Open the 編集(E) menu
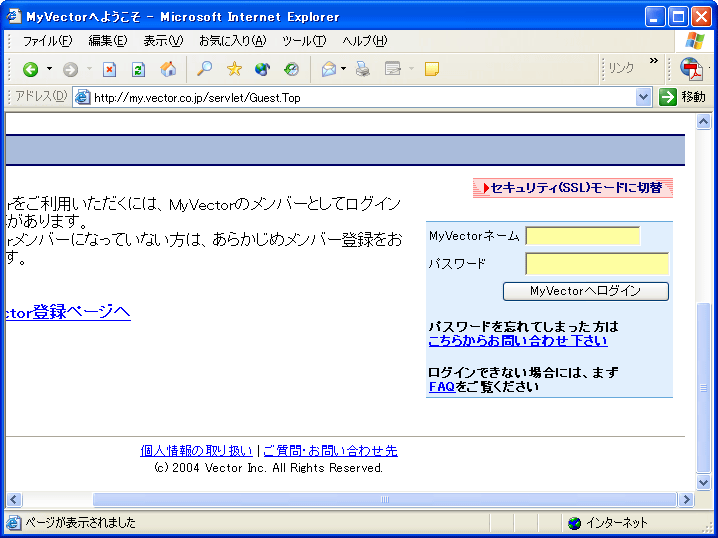 (x=108, y=41)
